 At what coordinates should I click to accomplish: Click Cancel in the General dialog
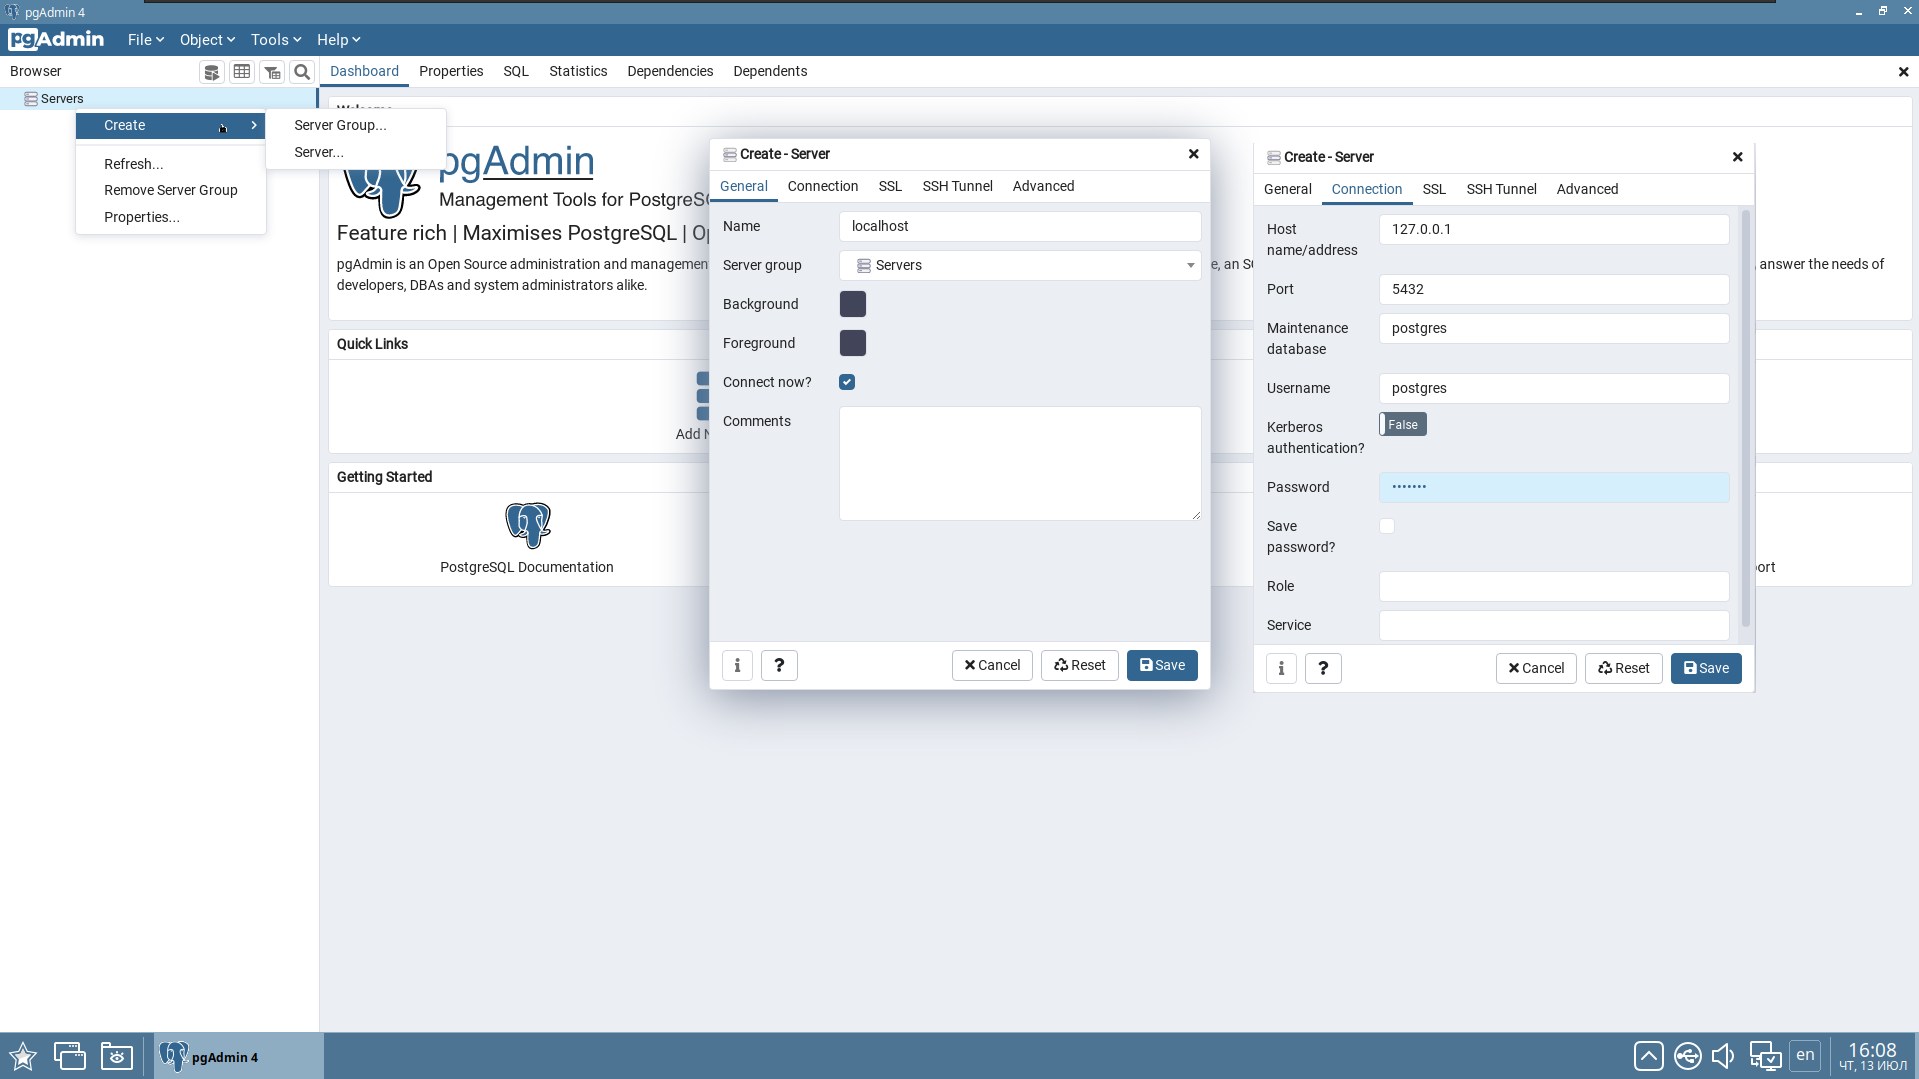(x=992, y=665)
